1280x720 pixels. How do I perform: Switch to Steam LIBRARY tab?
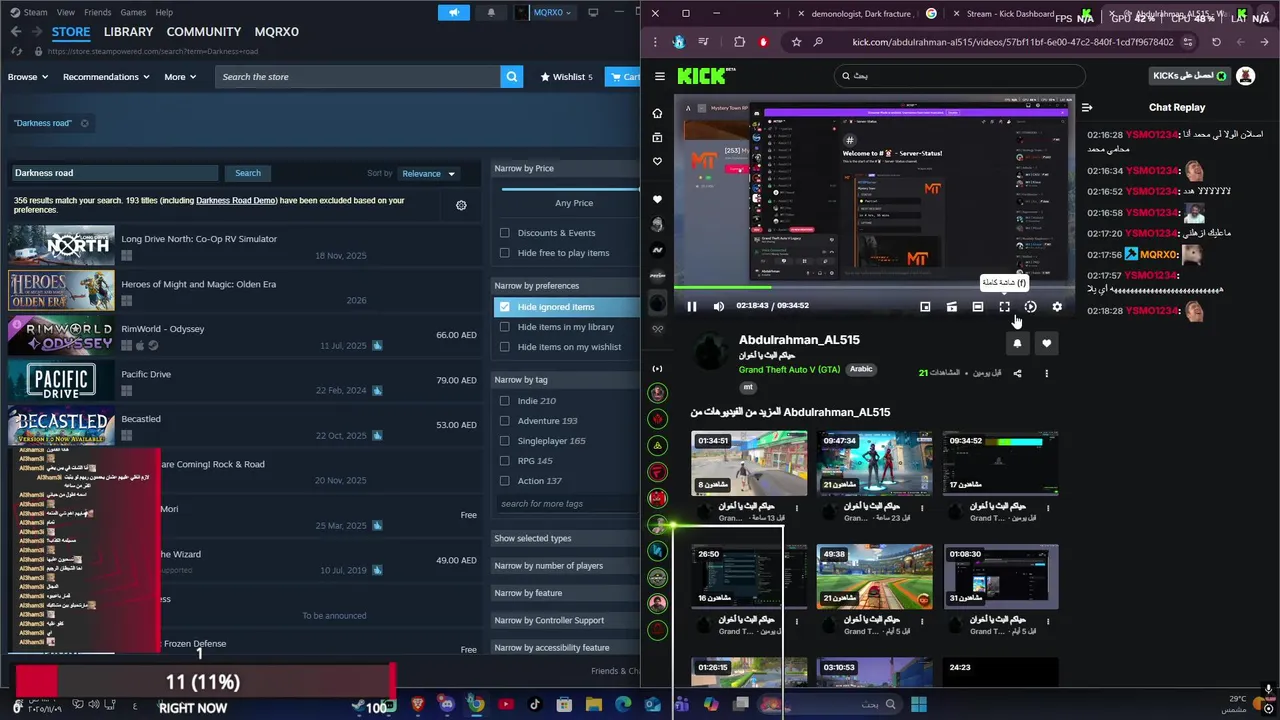tap(128, 32)
